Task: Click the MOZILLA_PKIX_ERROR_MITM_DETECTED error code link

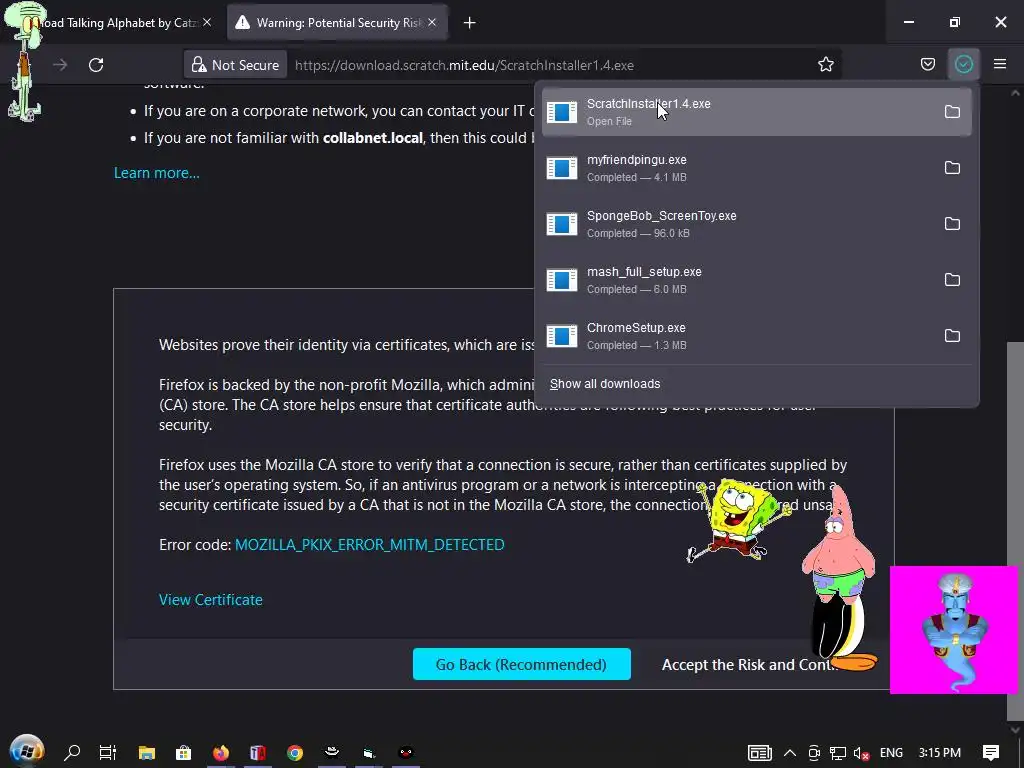Action: 370,545
